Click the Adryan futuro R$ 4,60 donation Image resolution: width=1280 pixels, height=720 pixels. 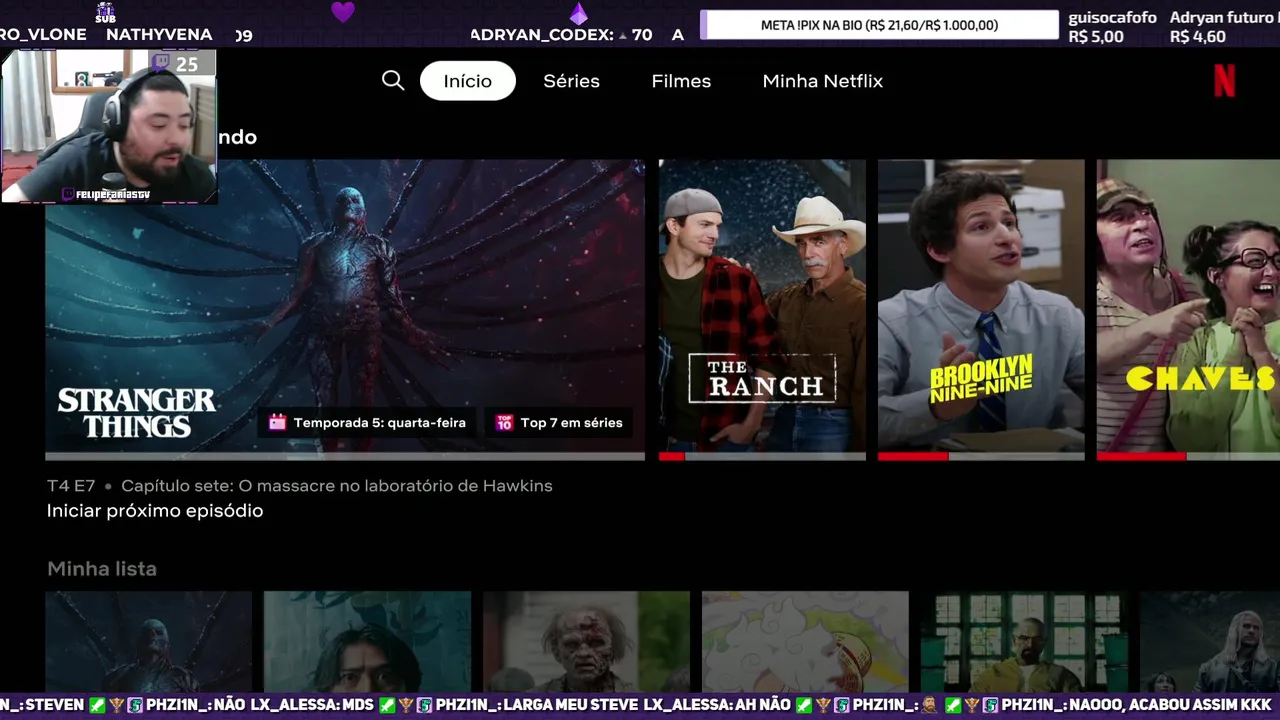click(x=1224, y=27)
